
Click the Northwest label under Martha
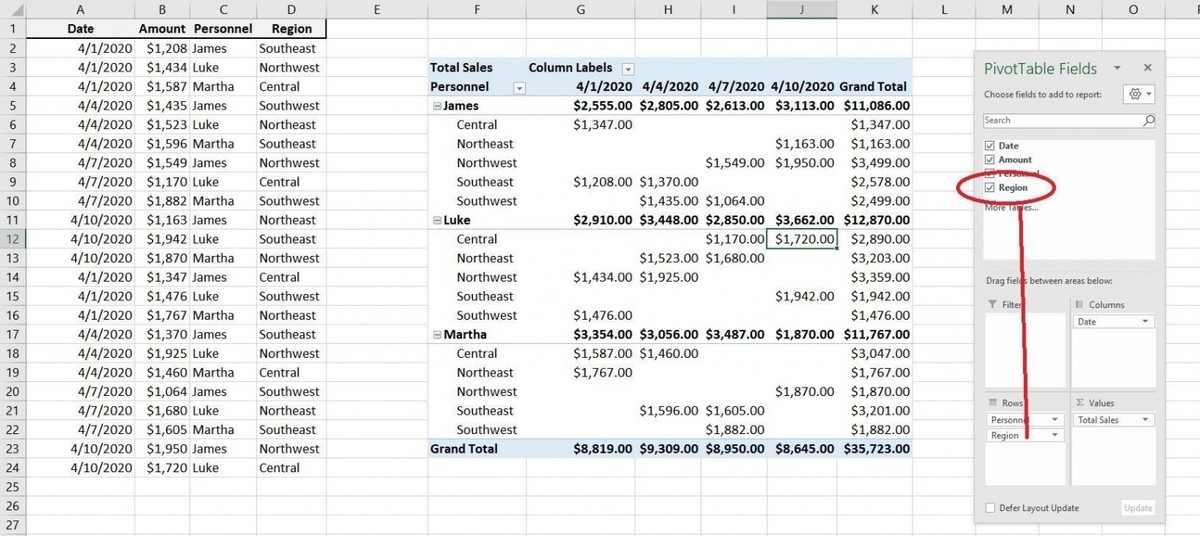coord(487,392)
